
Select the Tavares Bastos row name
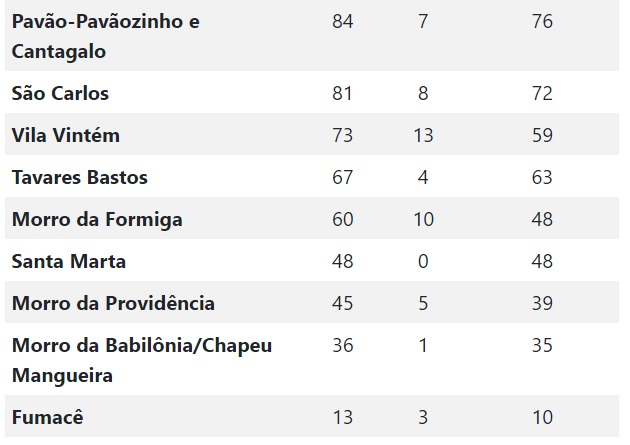[80, 178]
